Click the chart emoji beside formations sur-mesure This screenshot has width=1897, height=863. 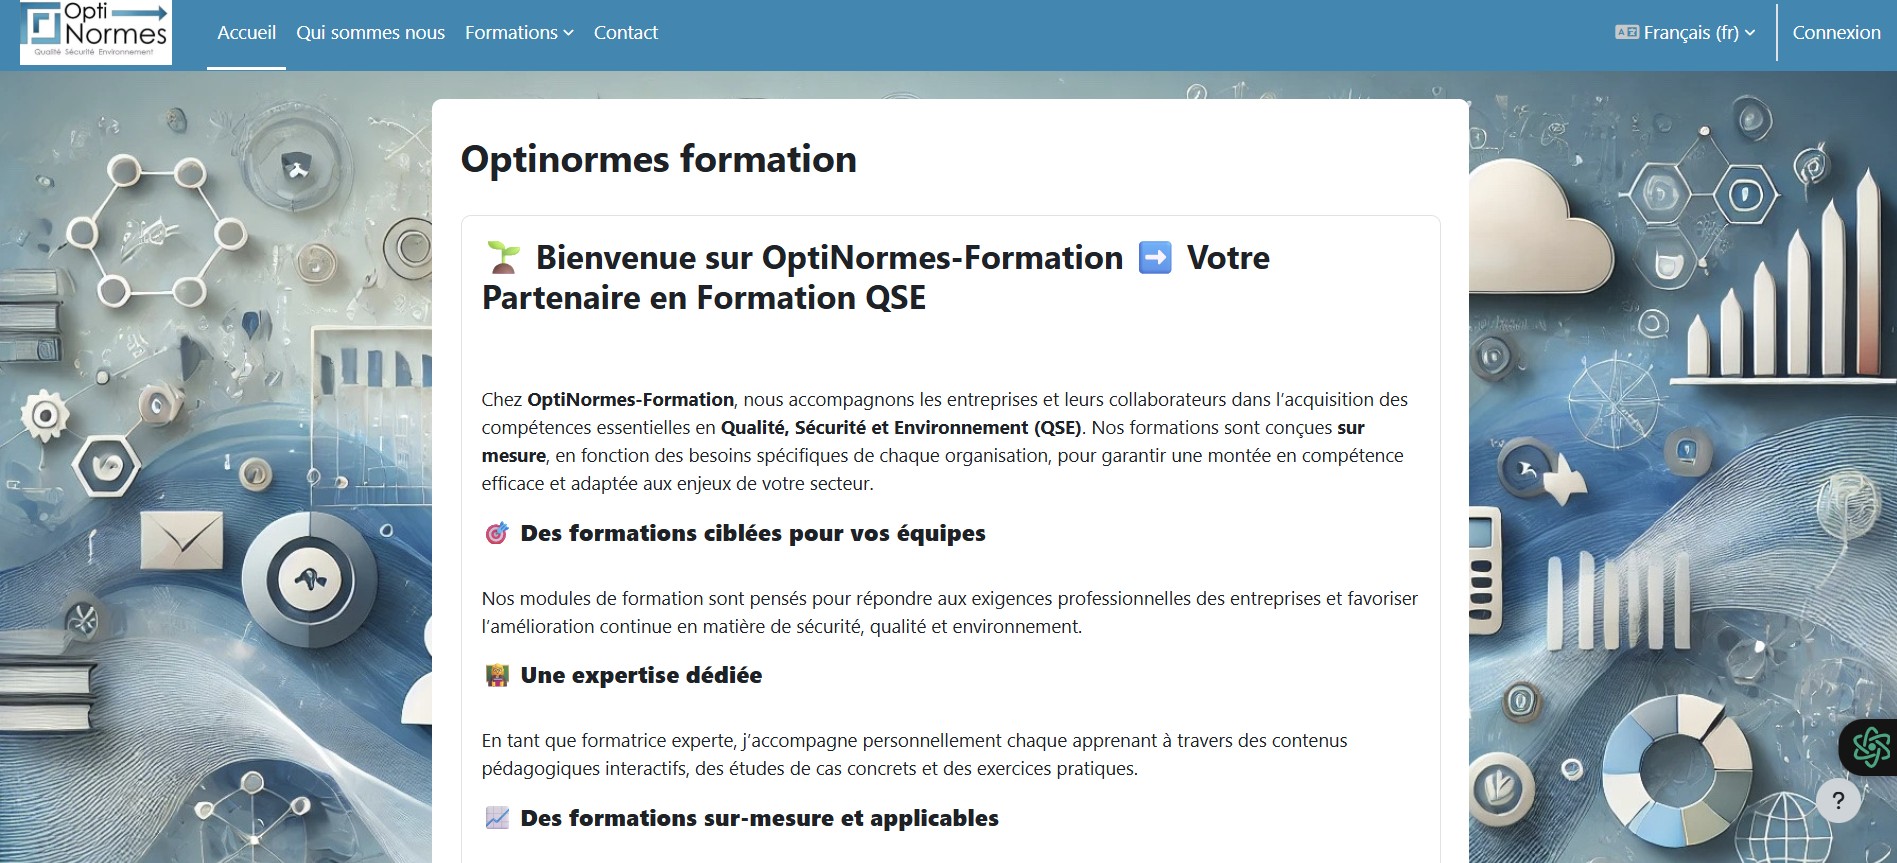496,818
